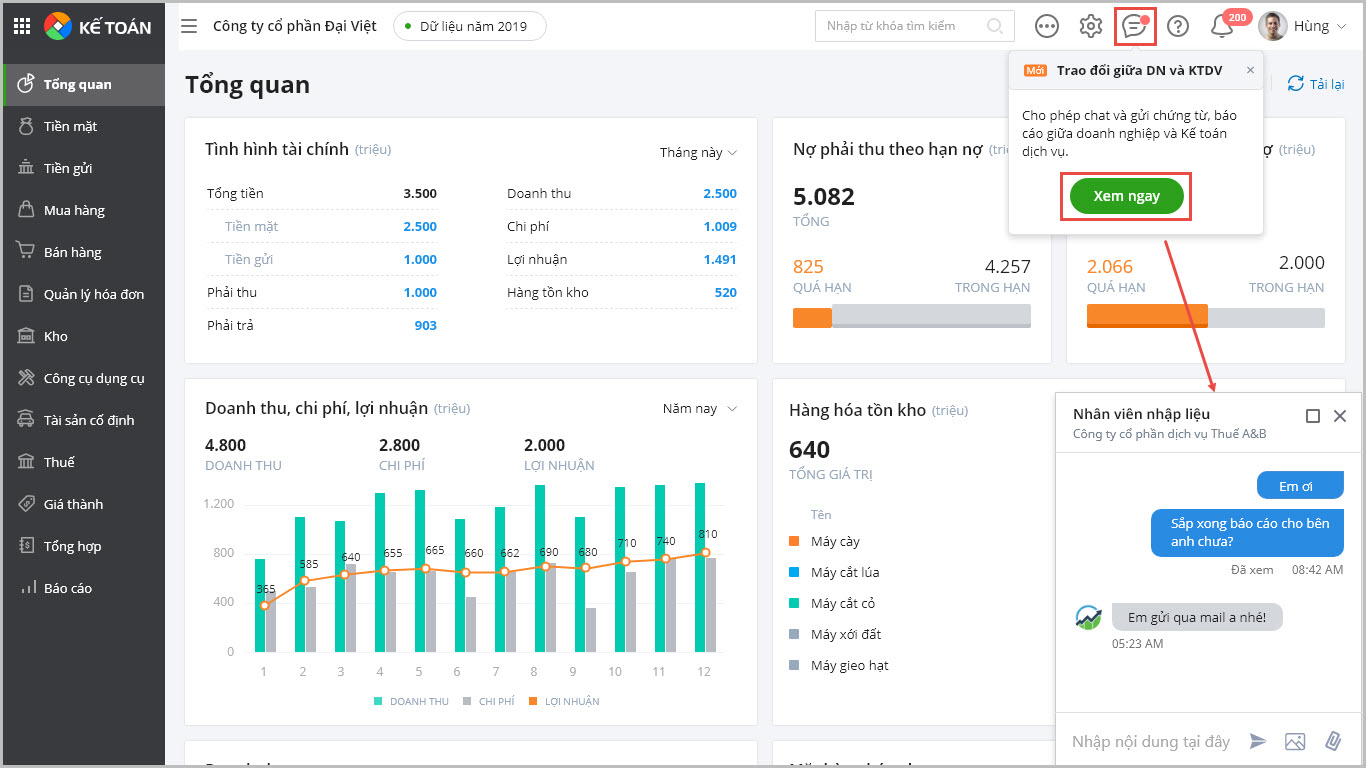Click the settings gear icon
This screenshot has width=1366, height=768.
[x=1090, y=26]
